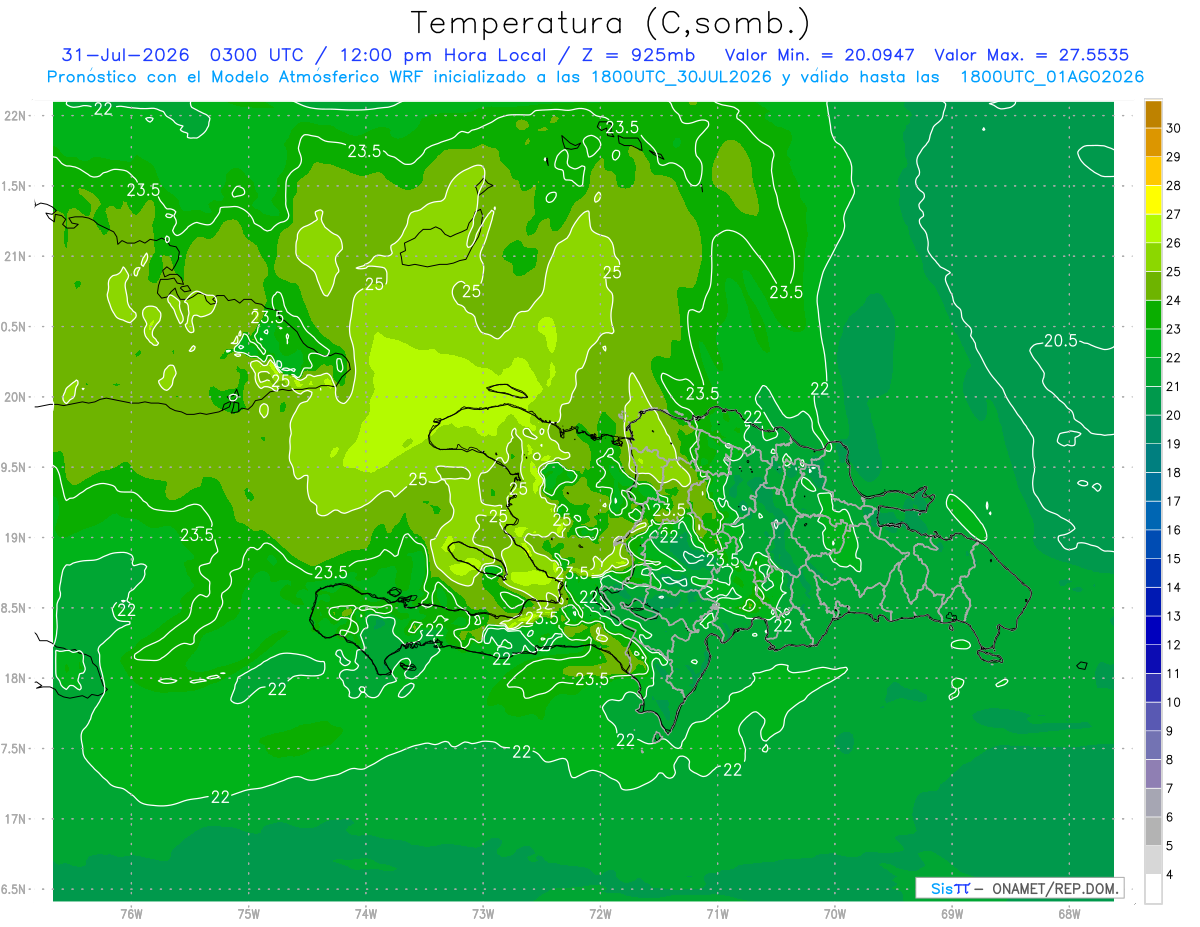Click the "1800UTC_01AGO2026" valid-until time
1200x927 pixels.
[1052, 77]
